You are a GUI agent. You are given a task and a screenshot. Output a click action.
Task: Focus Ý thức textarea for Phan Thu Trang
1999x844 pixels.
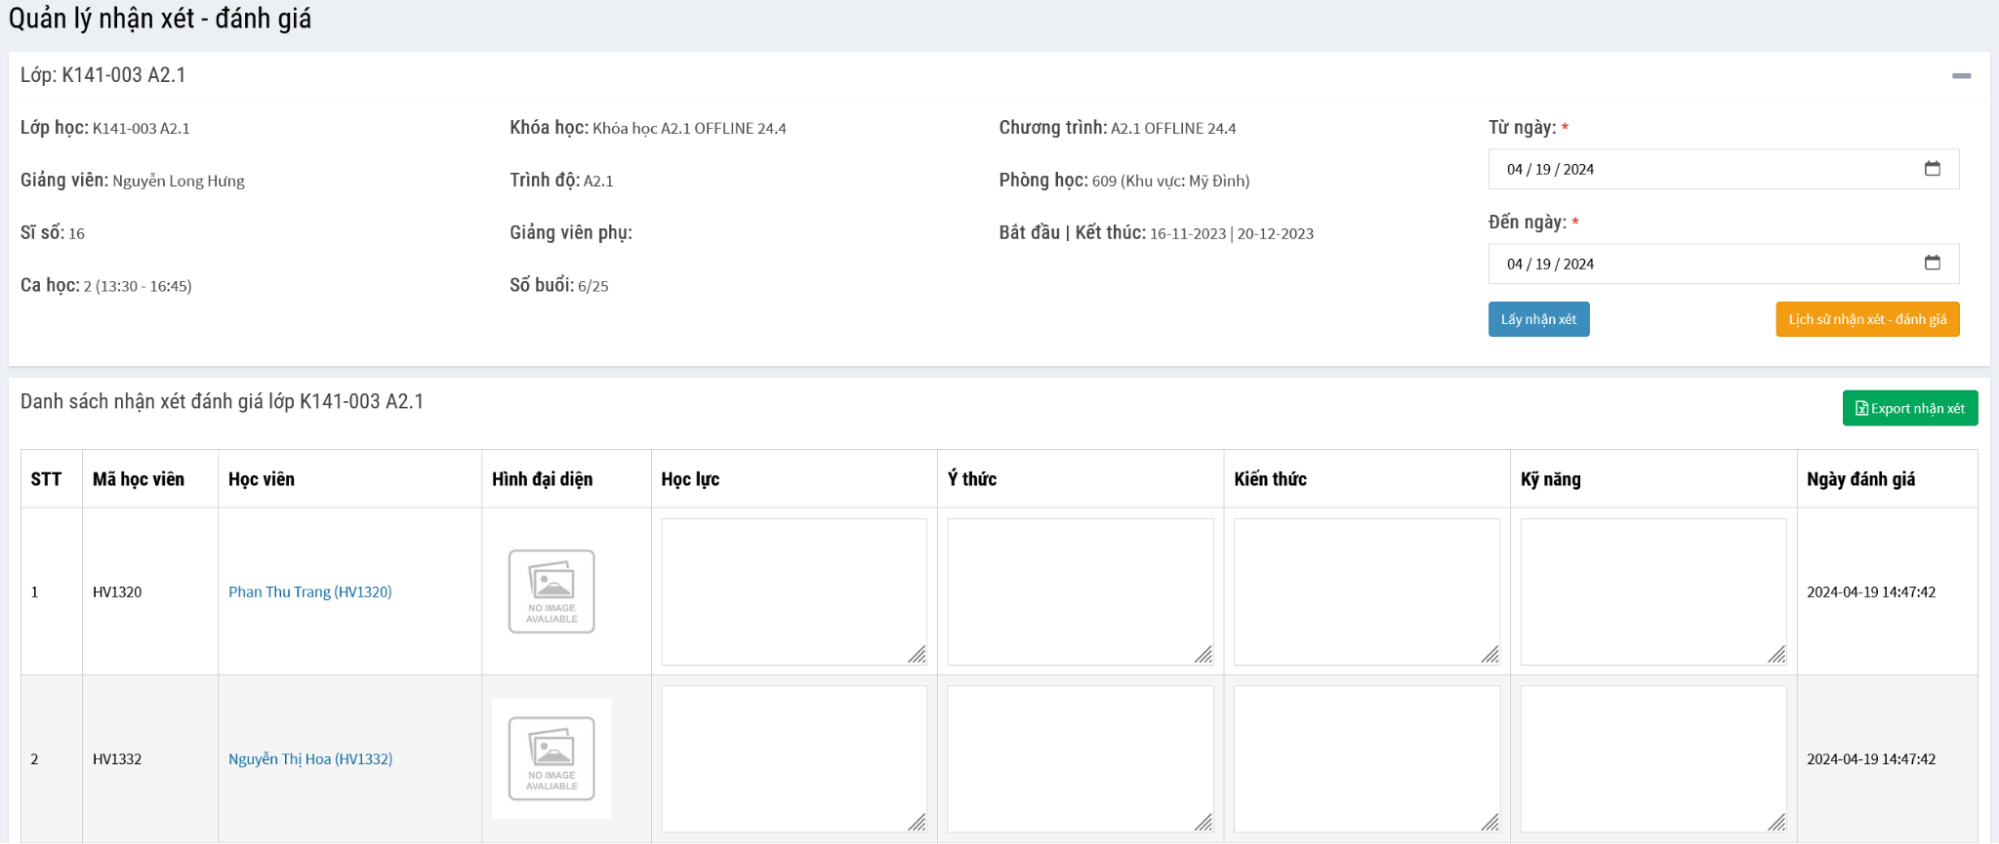1080,591
